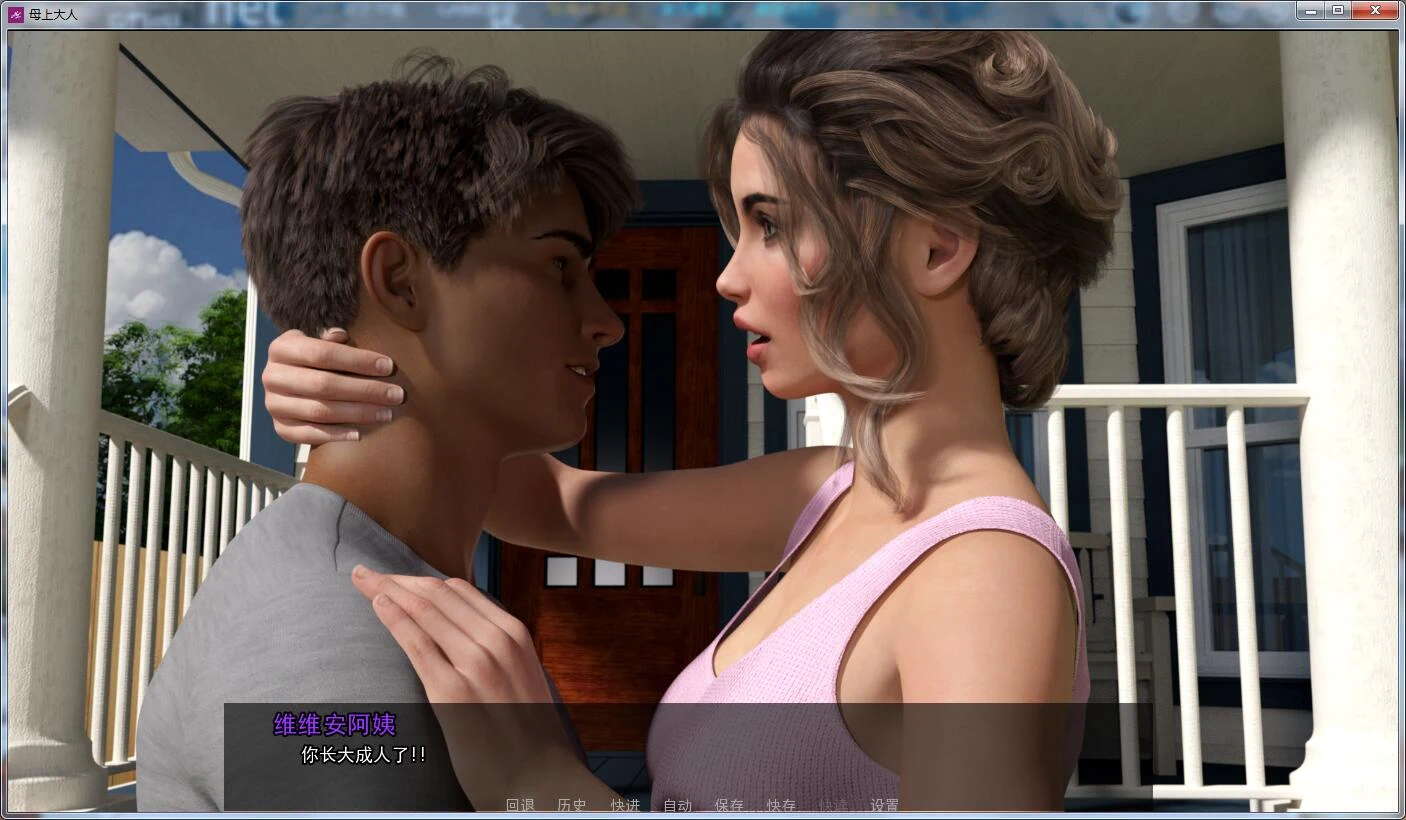Open the 历史 dialogue history
Image resolution: width=1406 pixels, height=820 pixels.
572,805
